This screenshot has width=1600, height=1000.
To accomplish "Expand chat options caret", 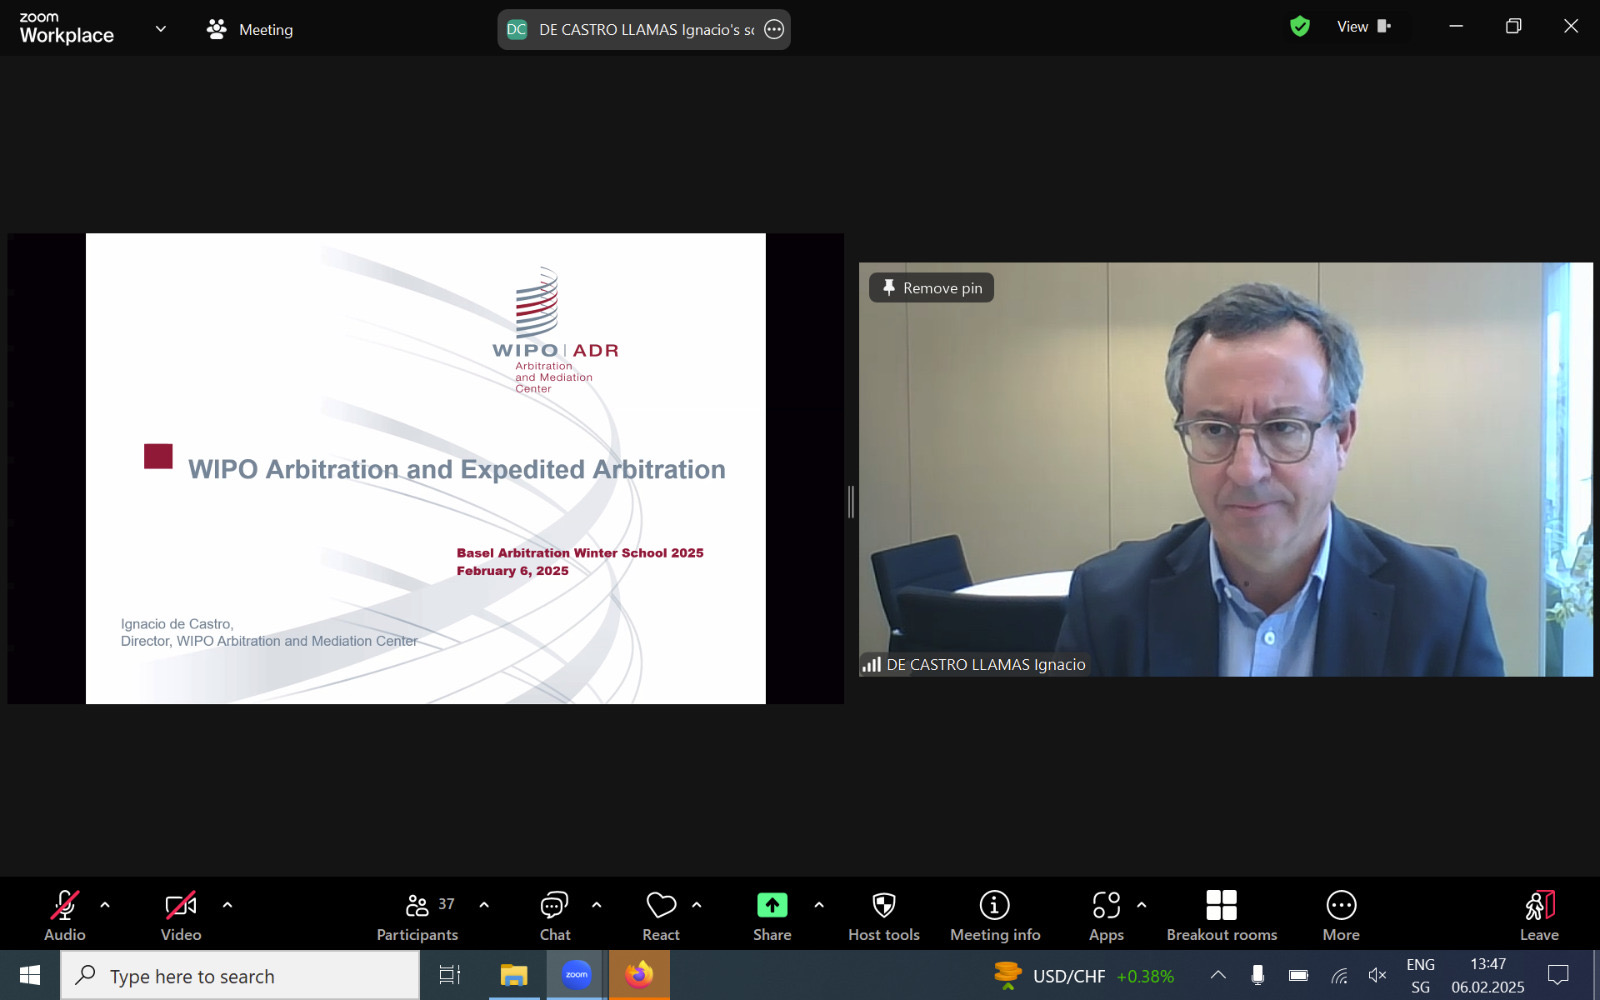I will click(x=597, y=905).
